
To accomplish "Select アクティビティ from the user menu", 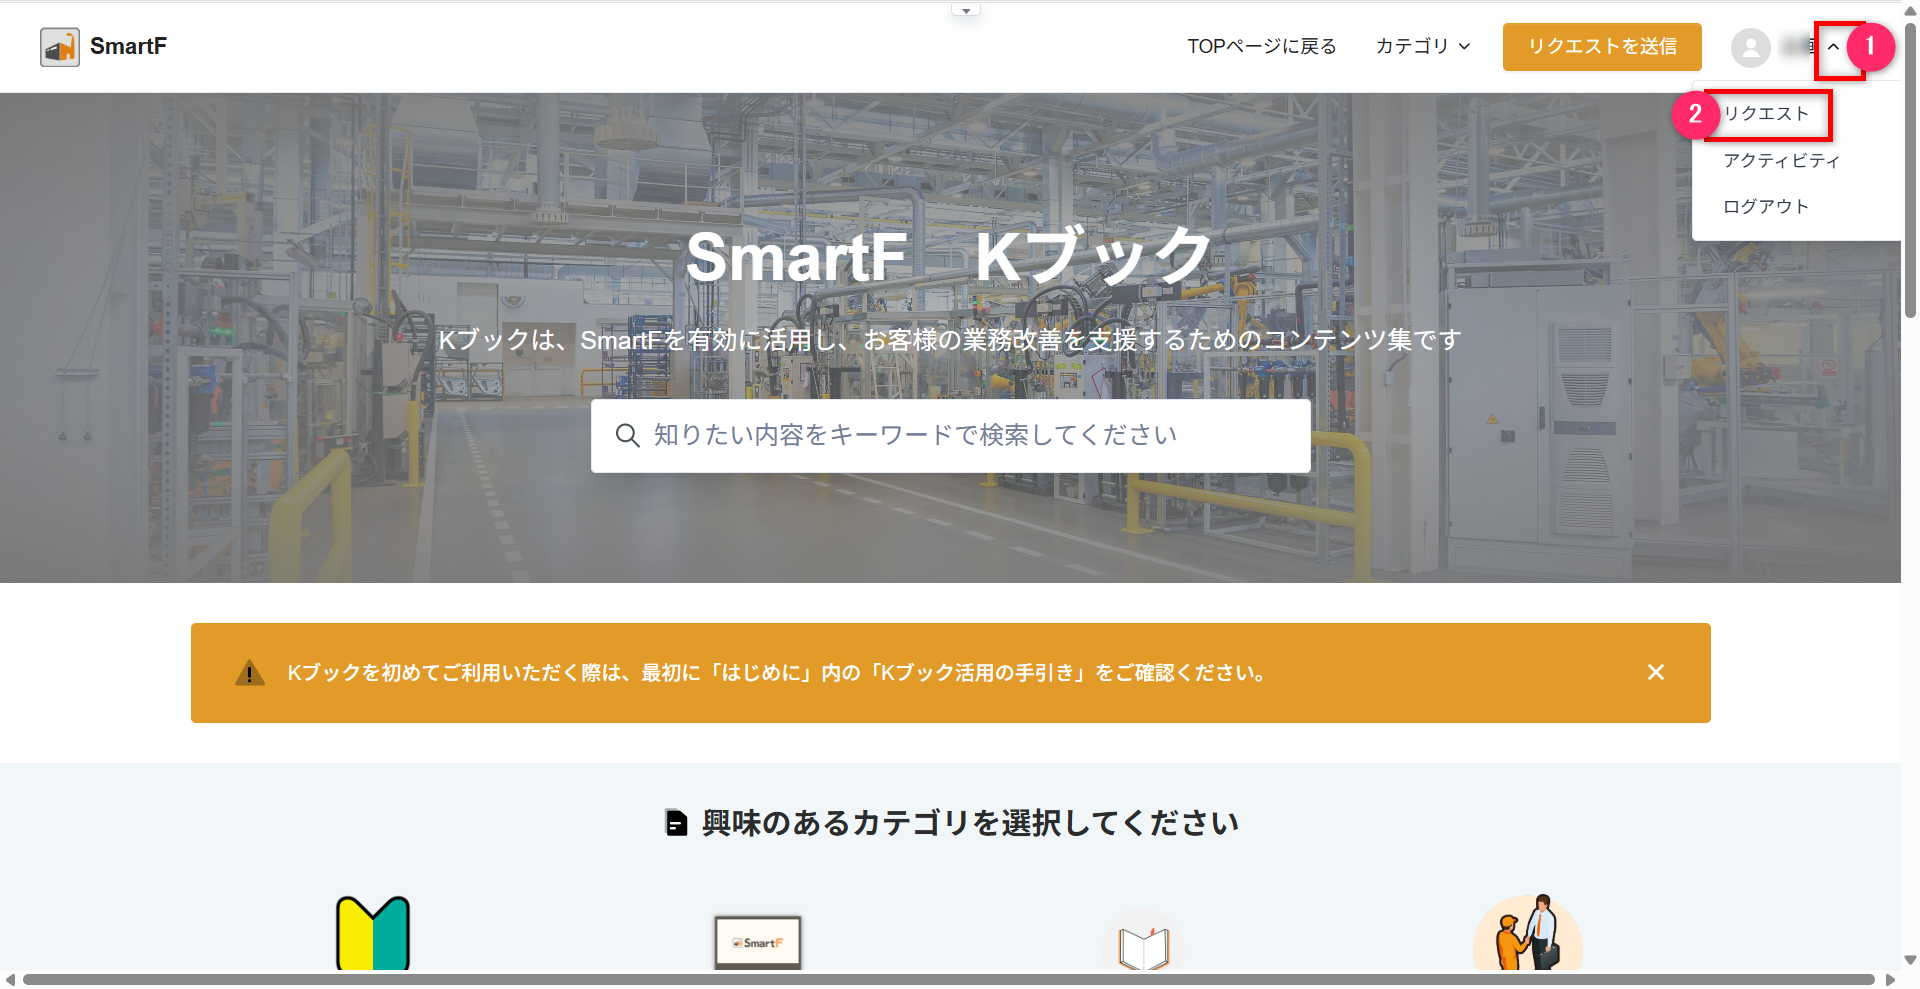I will click(x=1781, y=161).
